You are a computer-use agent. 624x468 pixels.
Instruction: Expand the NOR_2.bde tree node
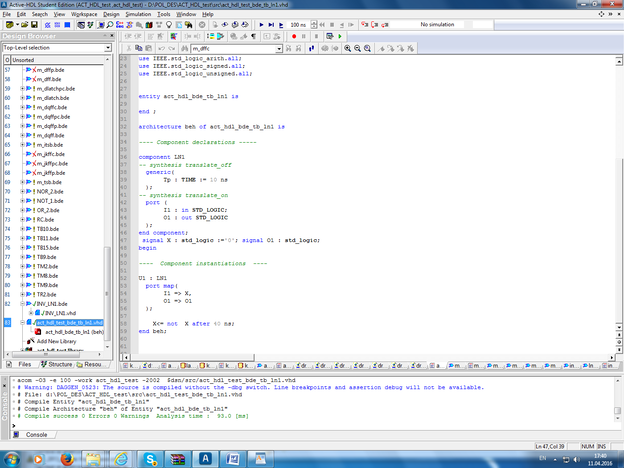(x=23, y=191)
